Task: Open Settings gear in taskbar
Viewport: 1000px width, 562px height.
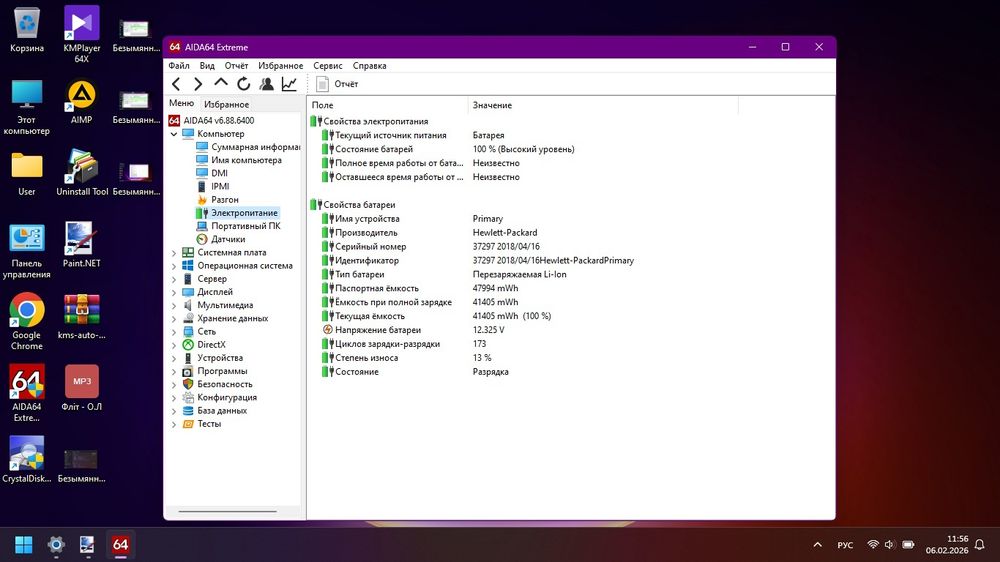Action: [56, 545]
